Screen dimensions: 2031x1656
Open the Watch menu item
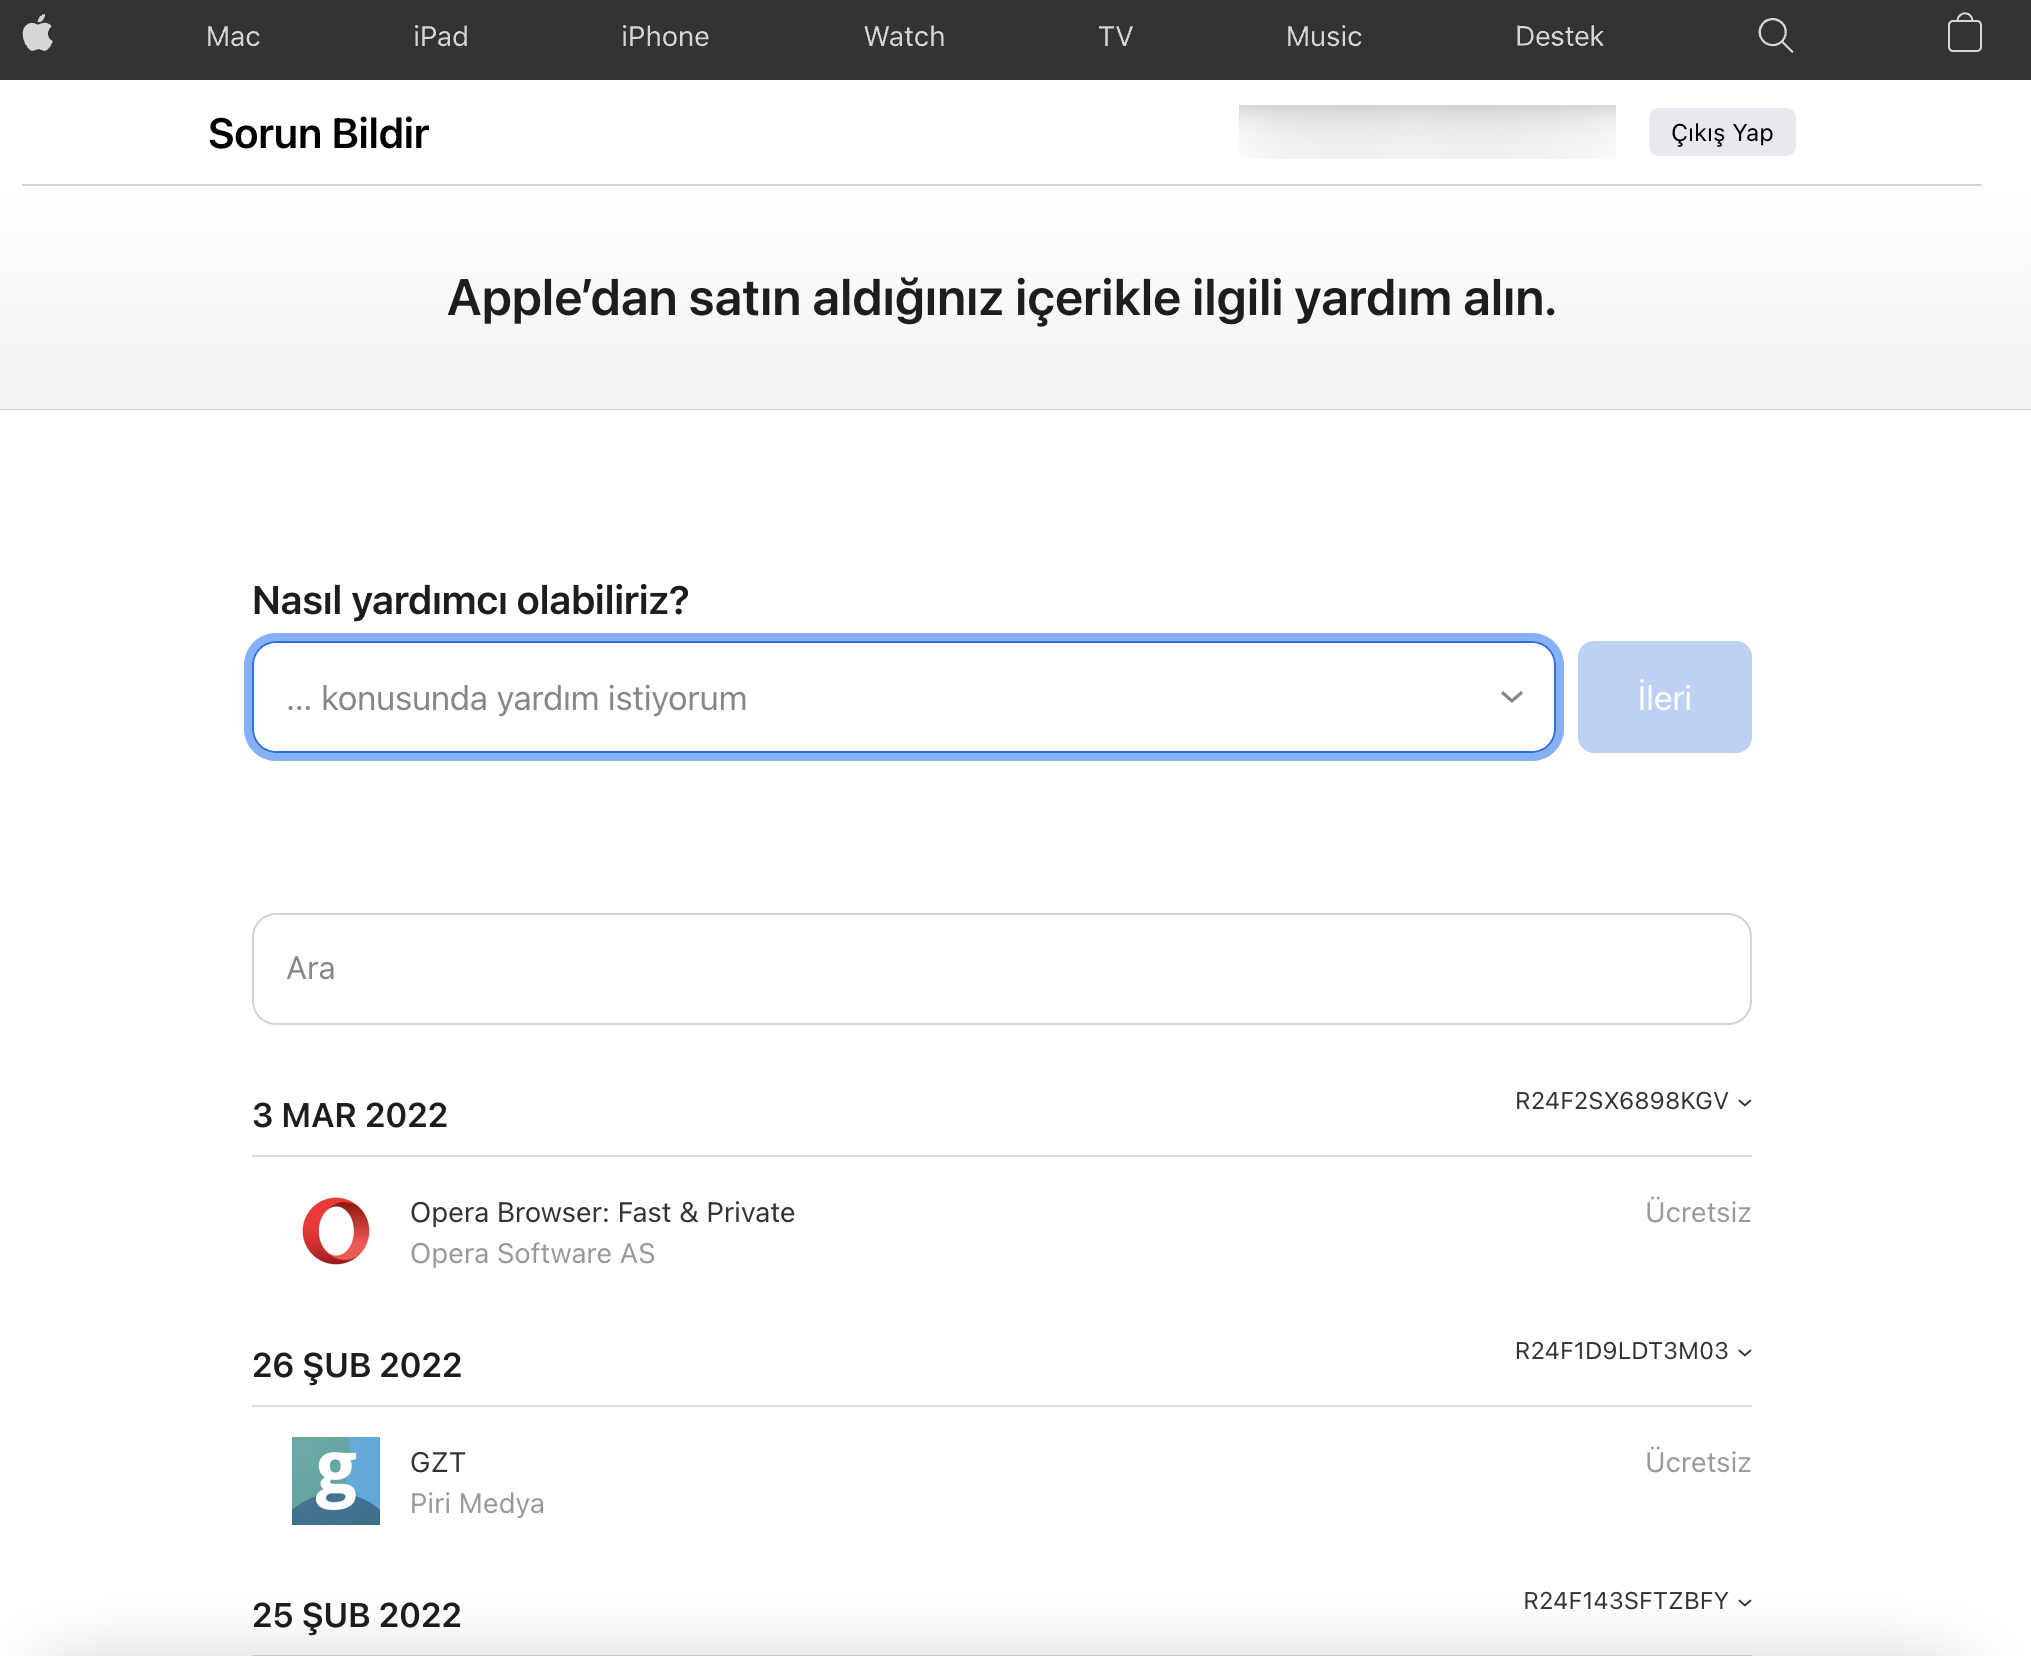tap(904, 37)
